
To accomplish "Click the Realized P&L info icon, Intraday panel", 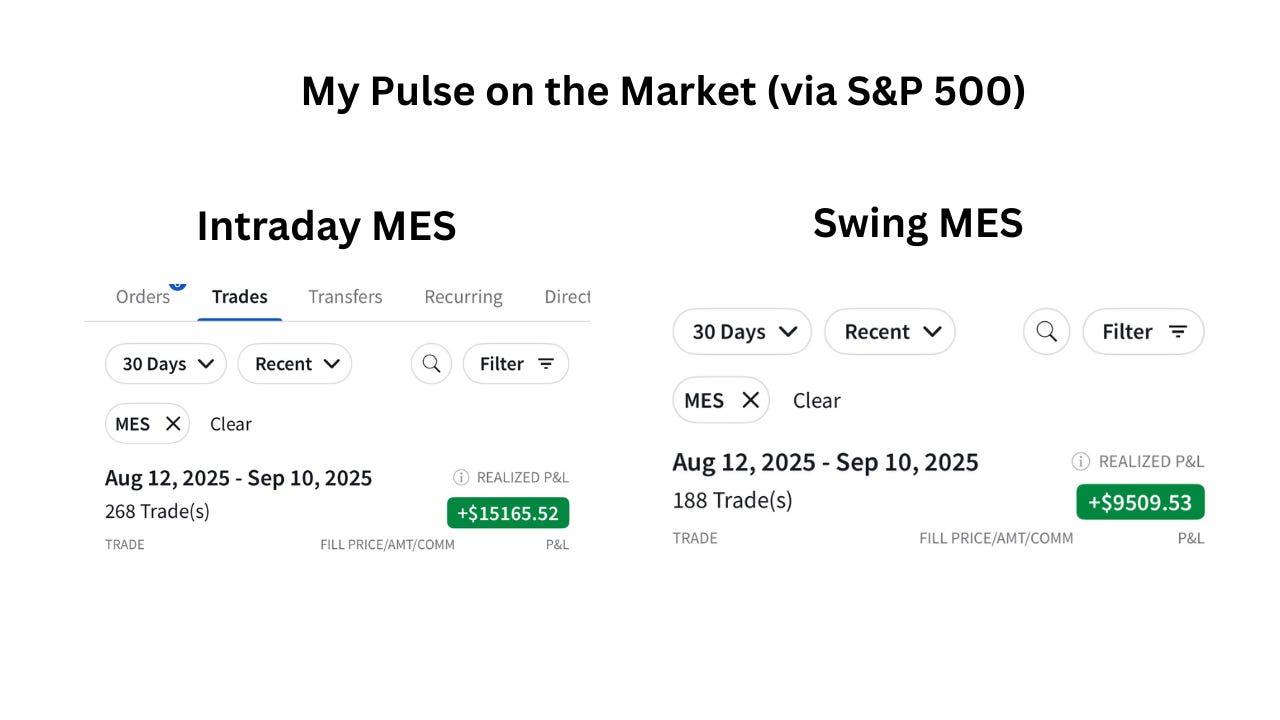I will coord(461,478).
